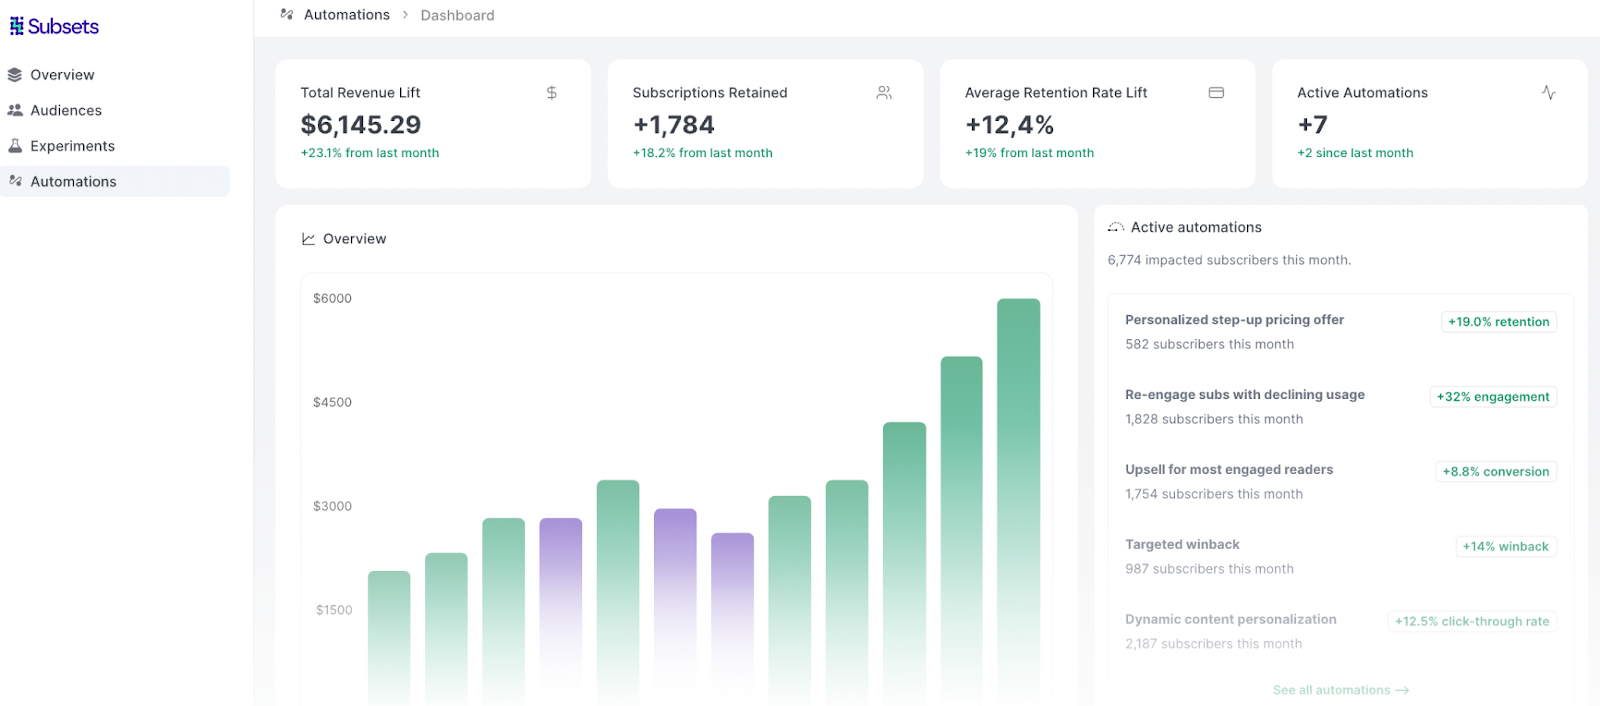Viewport: 1600px width, 706px height.
Task: Click the +12.5% click-through rate badge
Action: coord(1472,622)
